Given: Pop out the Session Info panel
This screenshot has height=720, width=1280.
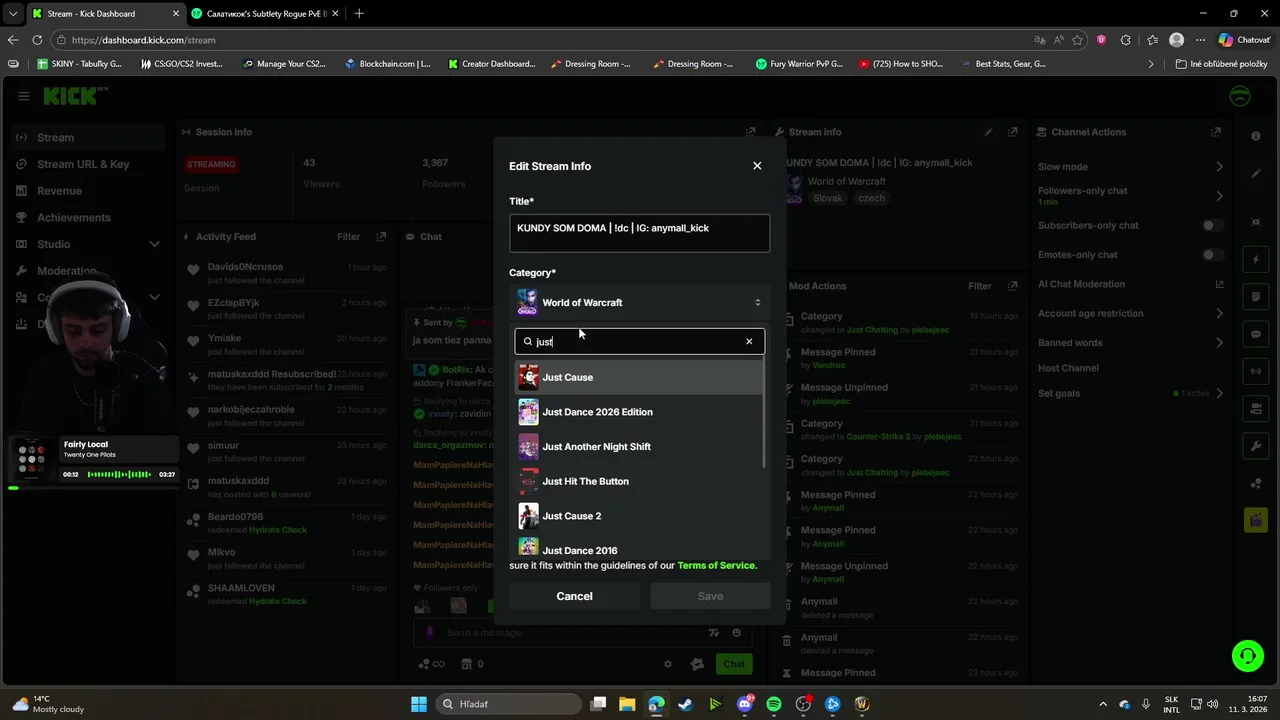Looking at the screenshot, I should click(x=750, y=132).
